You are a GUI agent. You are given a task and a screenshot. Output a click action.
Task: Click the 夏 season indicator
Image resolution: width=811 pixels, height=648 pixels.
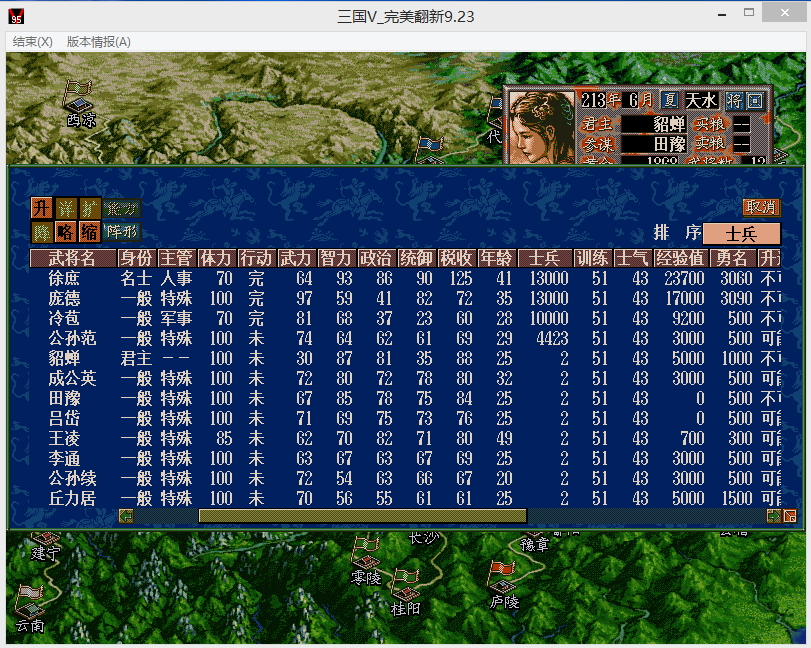(670, 100)
